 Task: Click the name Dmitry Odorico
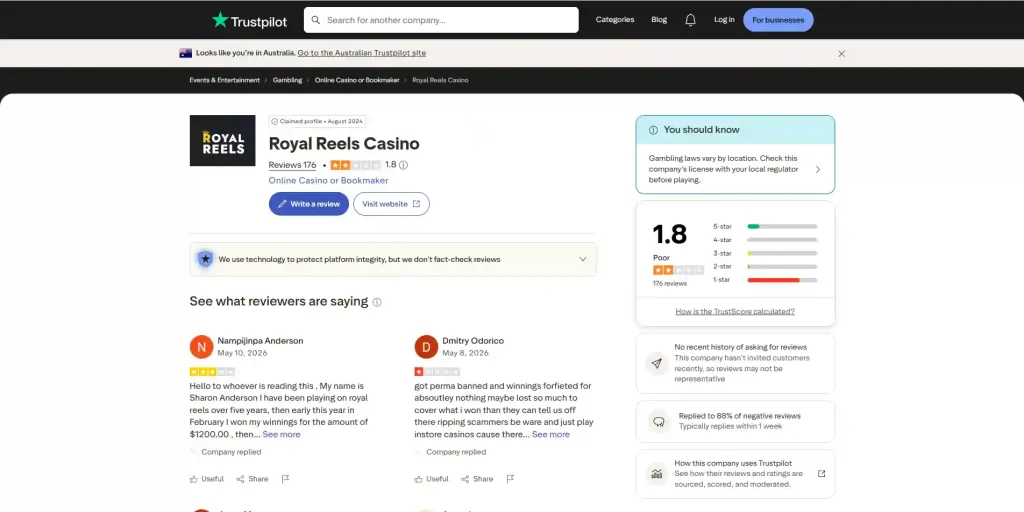[473, 341]
